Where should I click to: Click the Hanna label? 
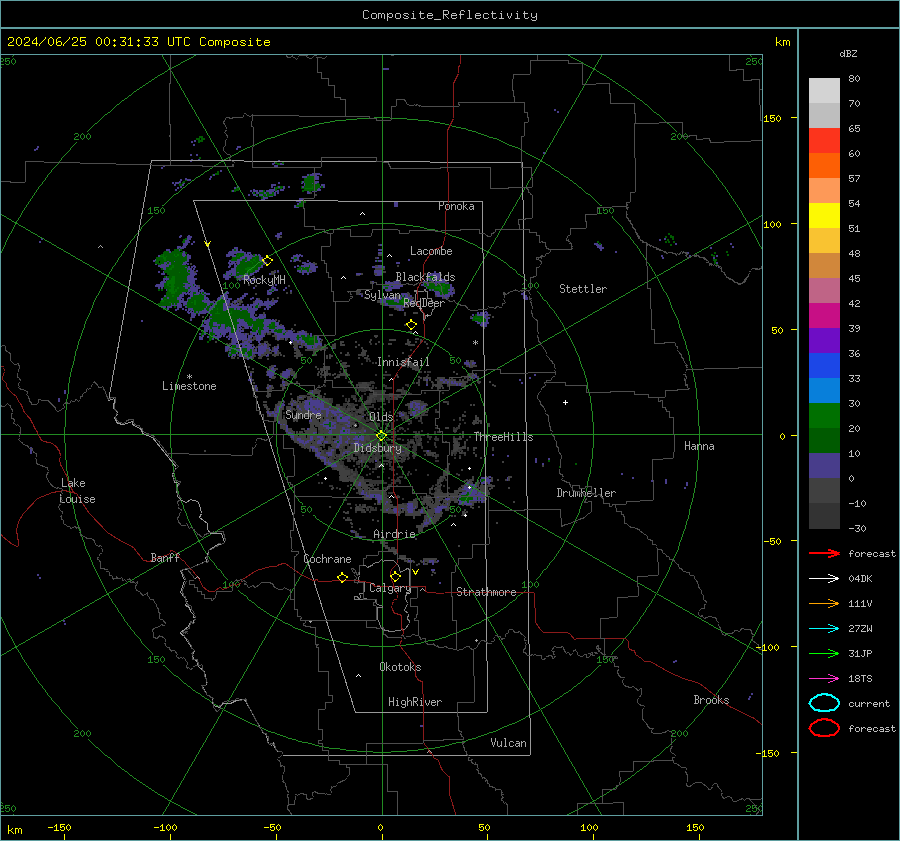pyautogui.click(x=699, y=446)
